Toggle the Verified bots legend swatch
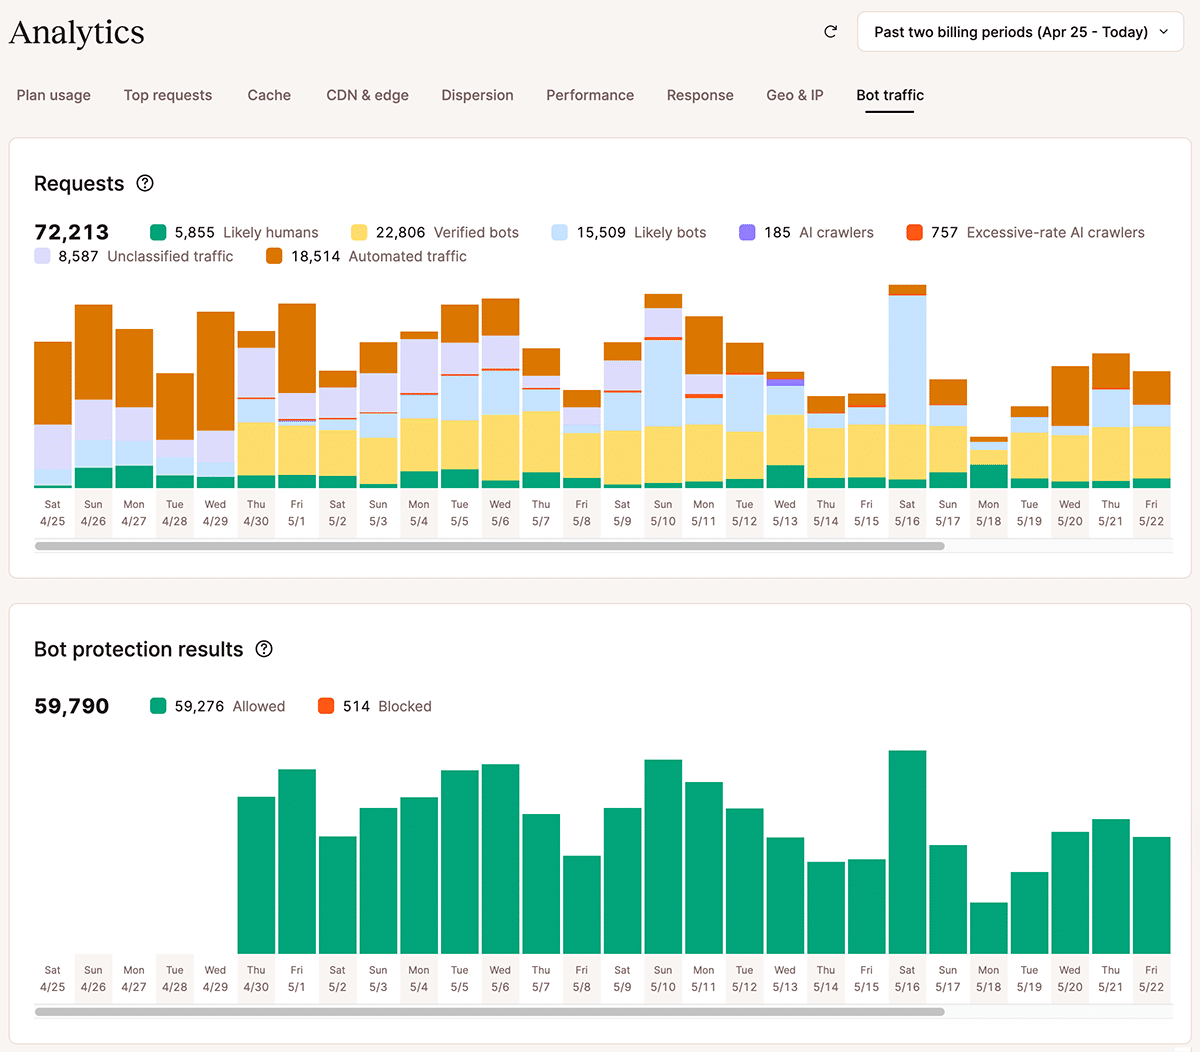Image resolution: width=1200 pixels, height=1052 pixels. (x=359, y=232)
